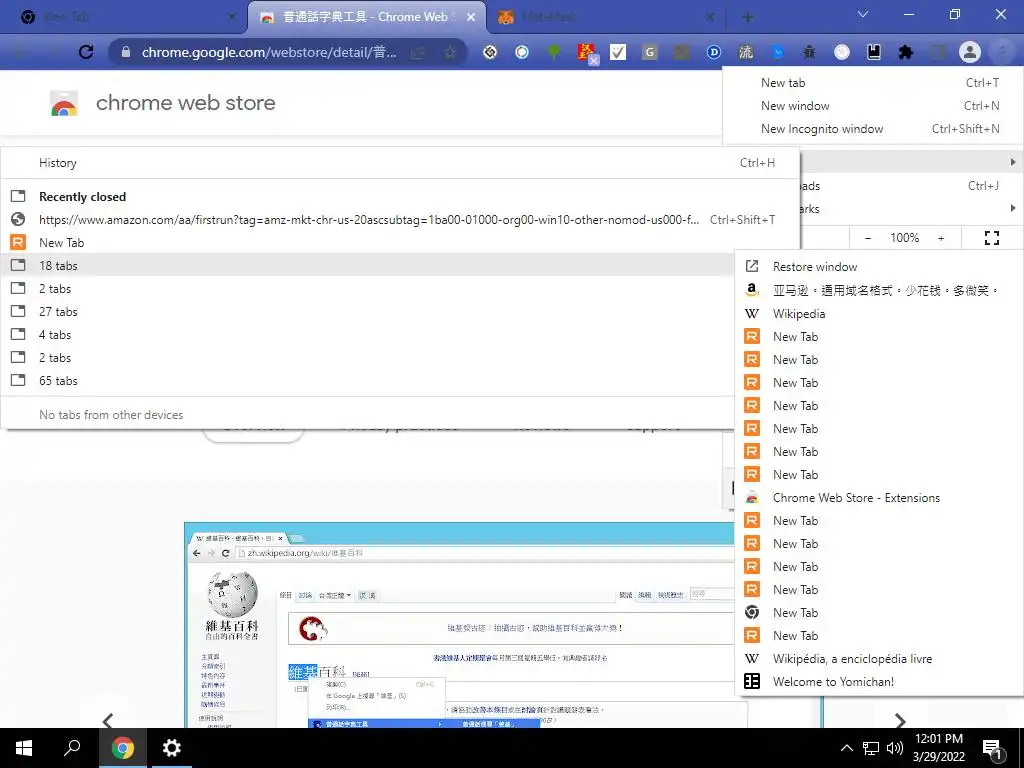Expand the Bookmarks submenu arrow
1024x768 pixels.
pos(1012,208)
